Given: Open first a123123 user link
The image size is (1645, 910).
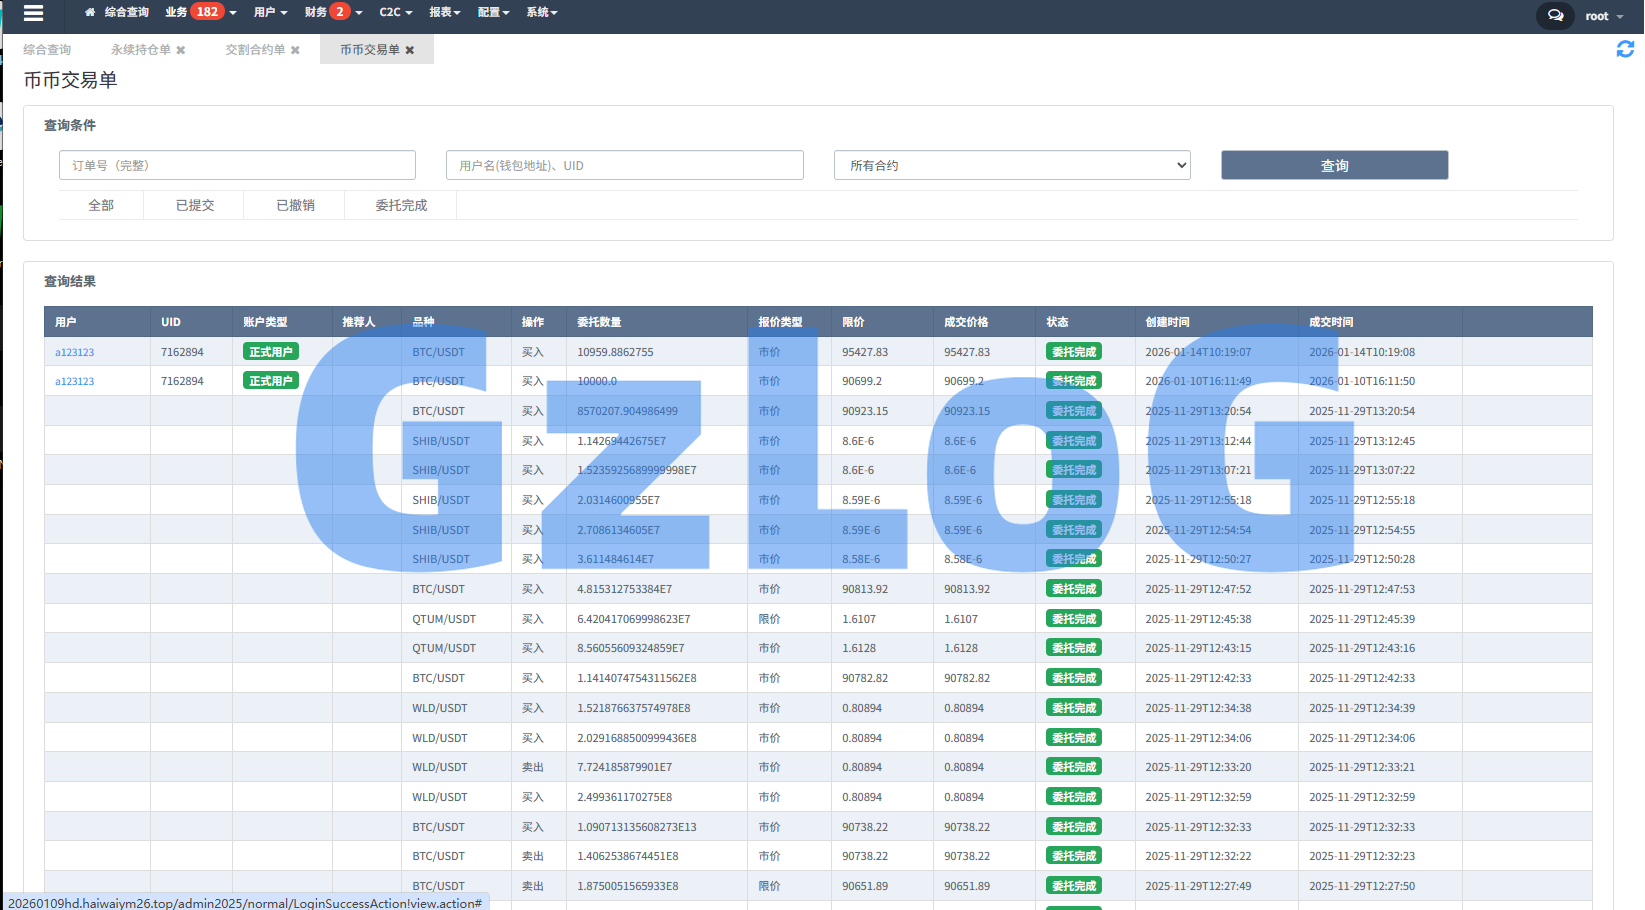Looking at the screenshot, I should point(74,353).
